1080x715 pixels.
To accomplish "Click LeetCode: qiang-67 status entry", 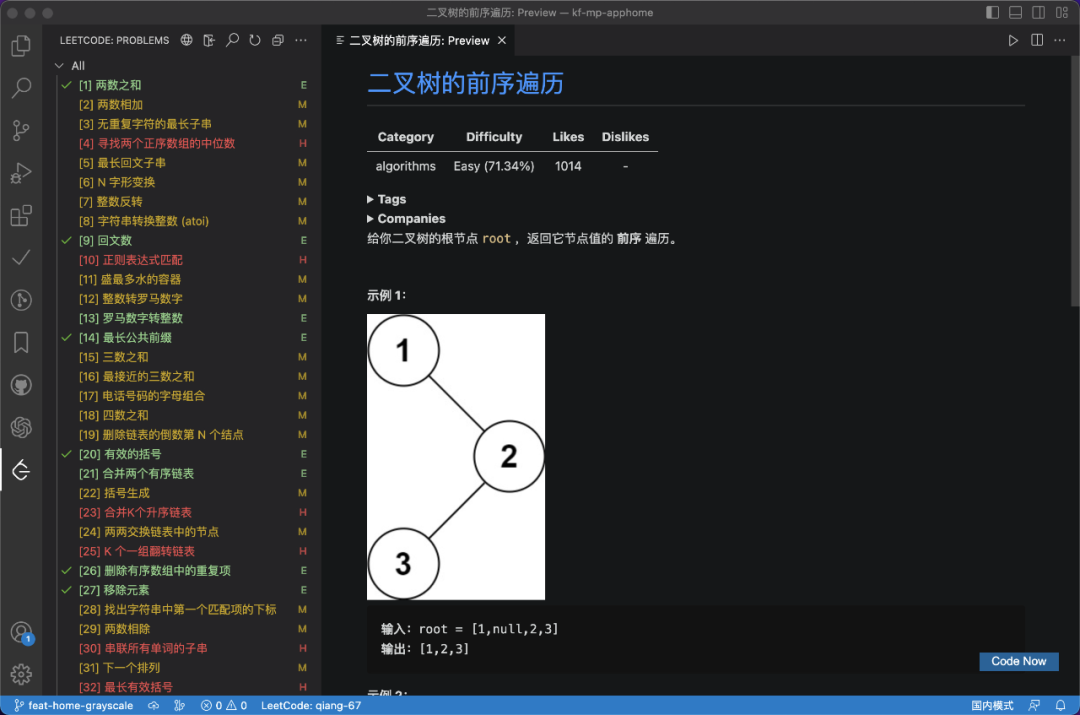I will coord(311,705).
